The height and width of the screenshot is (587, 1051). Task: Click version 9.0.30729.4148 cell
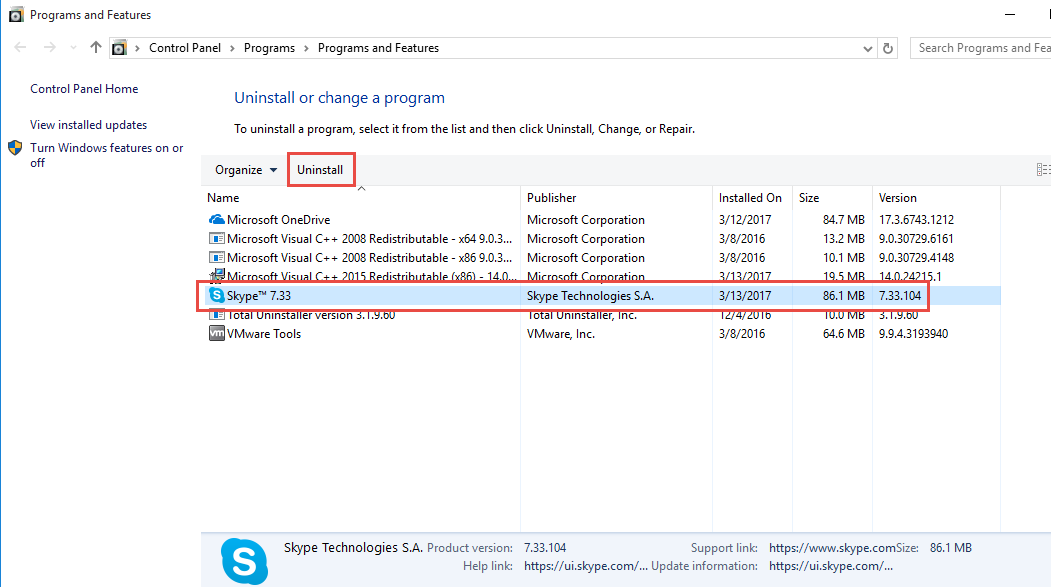(x=916, y=257)
